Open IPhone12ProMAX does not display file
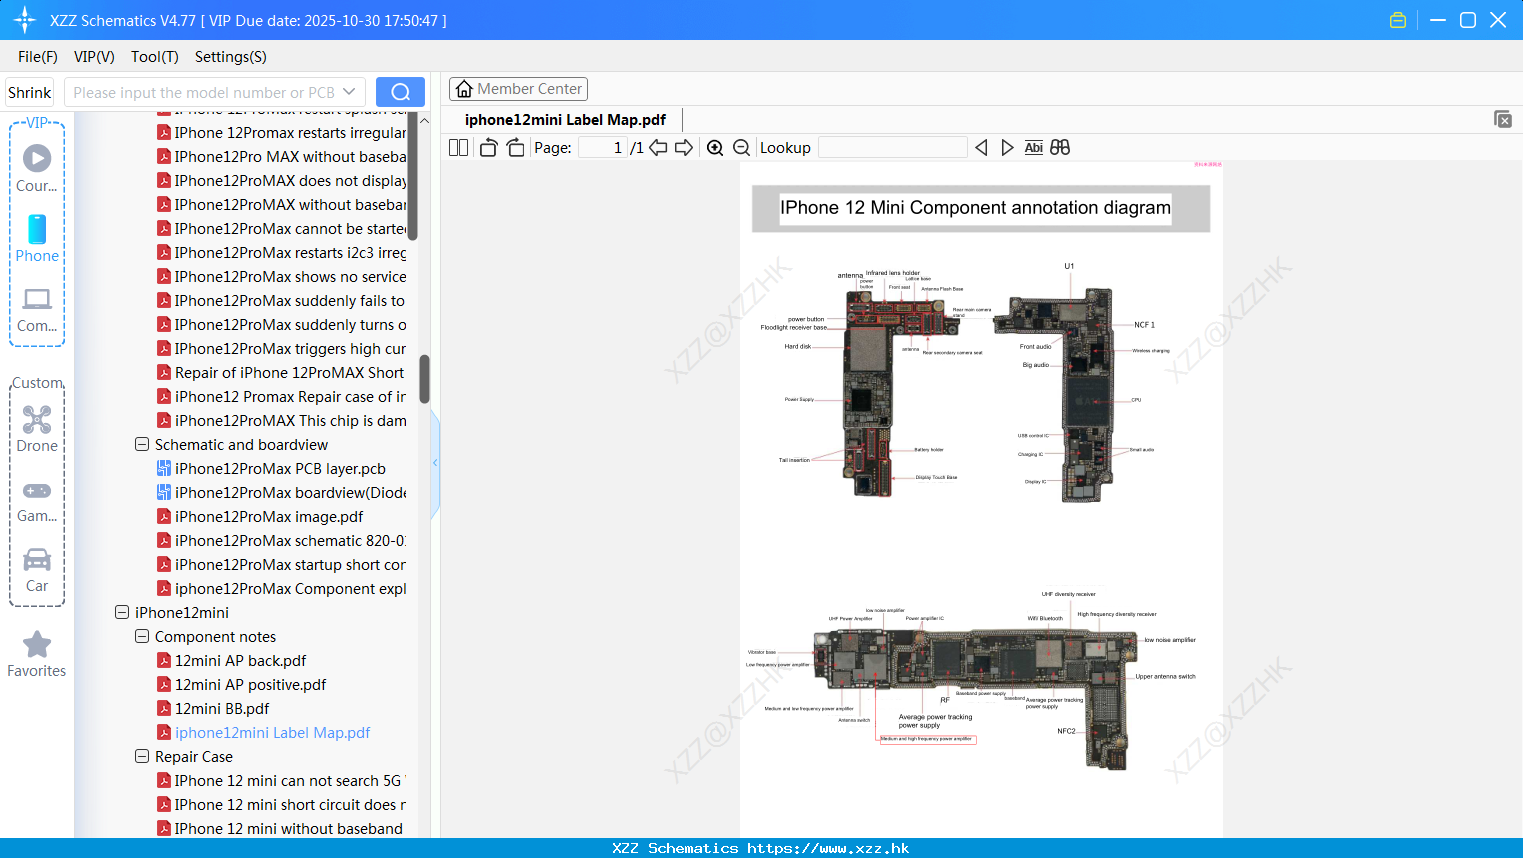Image resolution: width=1523 pixels, height=858 pixels. 281,181
